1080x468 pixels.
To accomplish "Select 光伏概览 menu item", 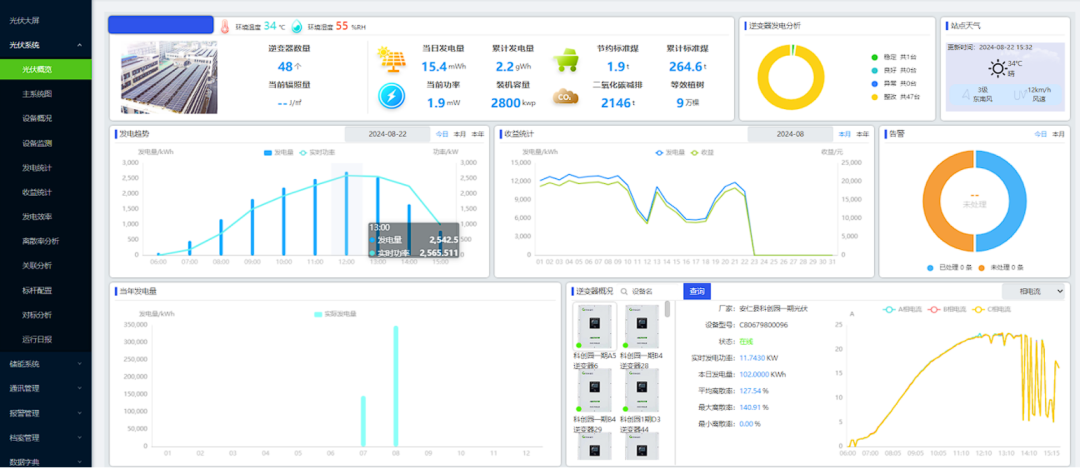I will (x=45, y=69).
